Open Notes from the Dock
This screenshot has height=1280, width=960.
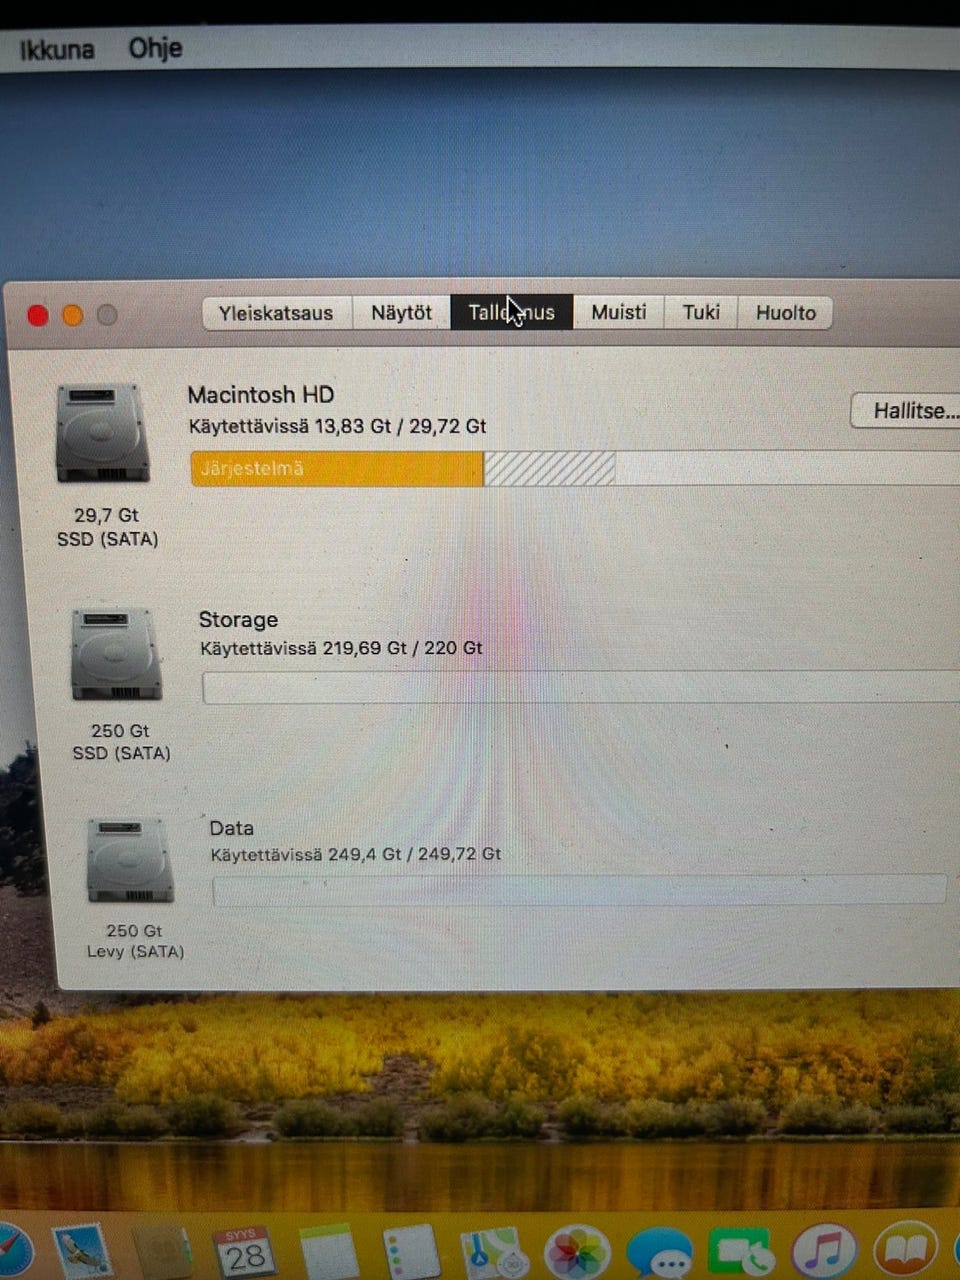tap(328, 1252)
